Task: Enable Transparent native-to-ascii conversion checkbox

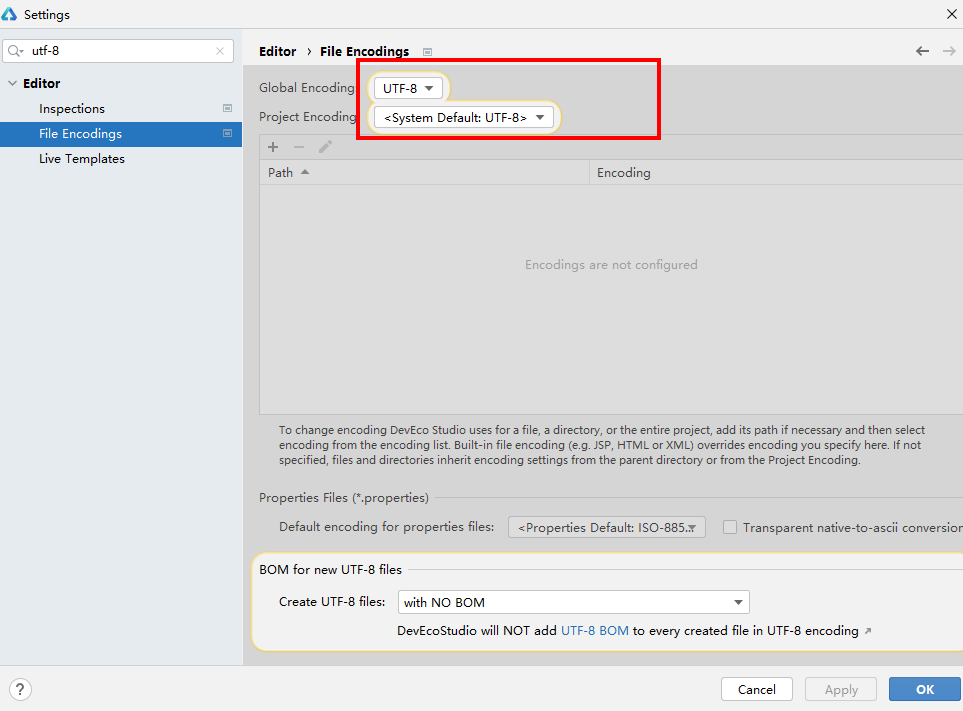Action: coord(730,527)
